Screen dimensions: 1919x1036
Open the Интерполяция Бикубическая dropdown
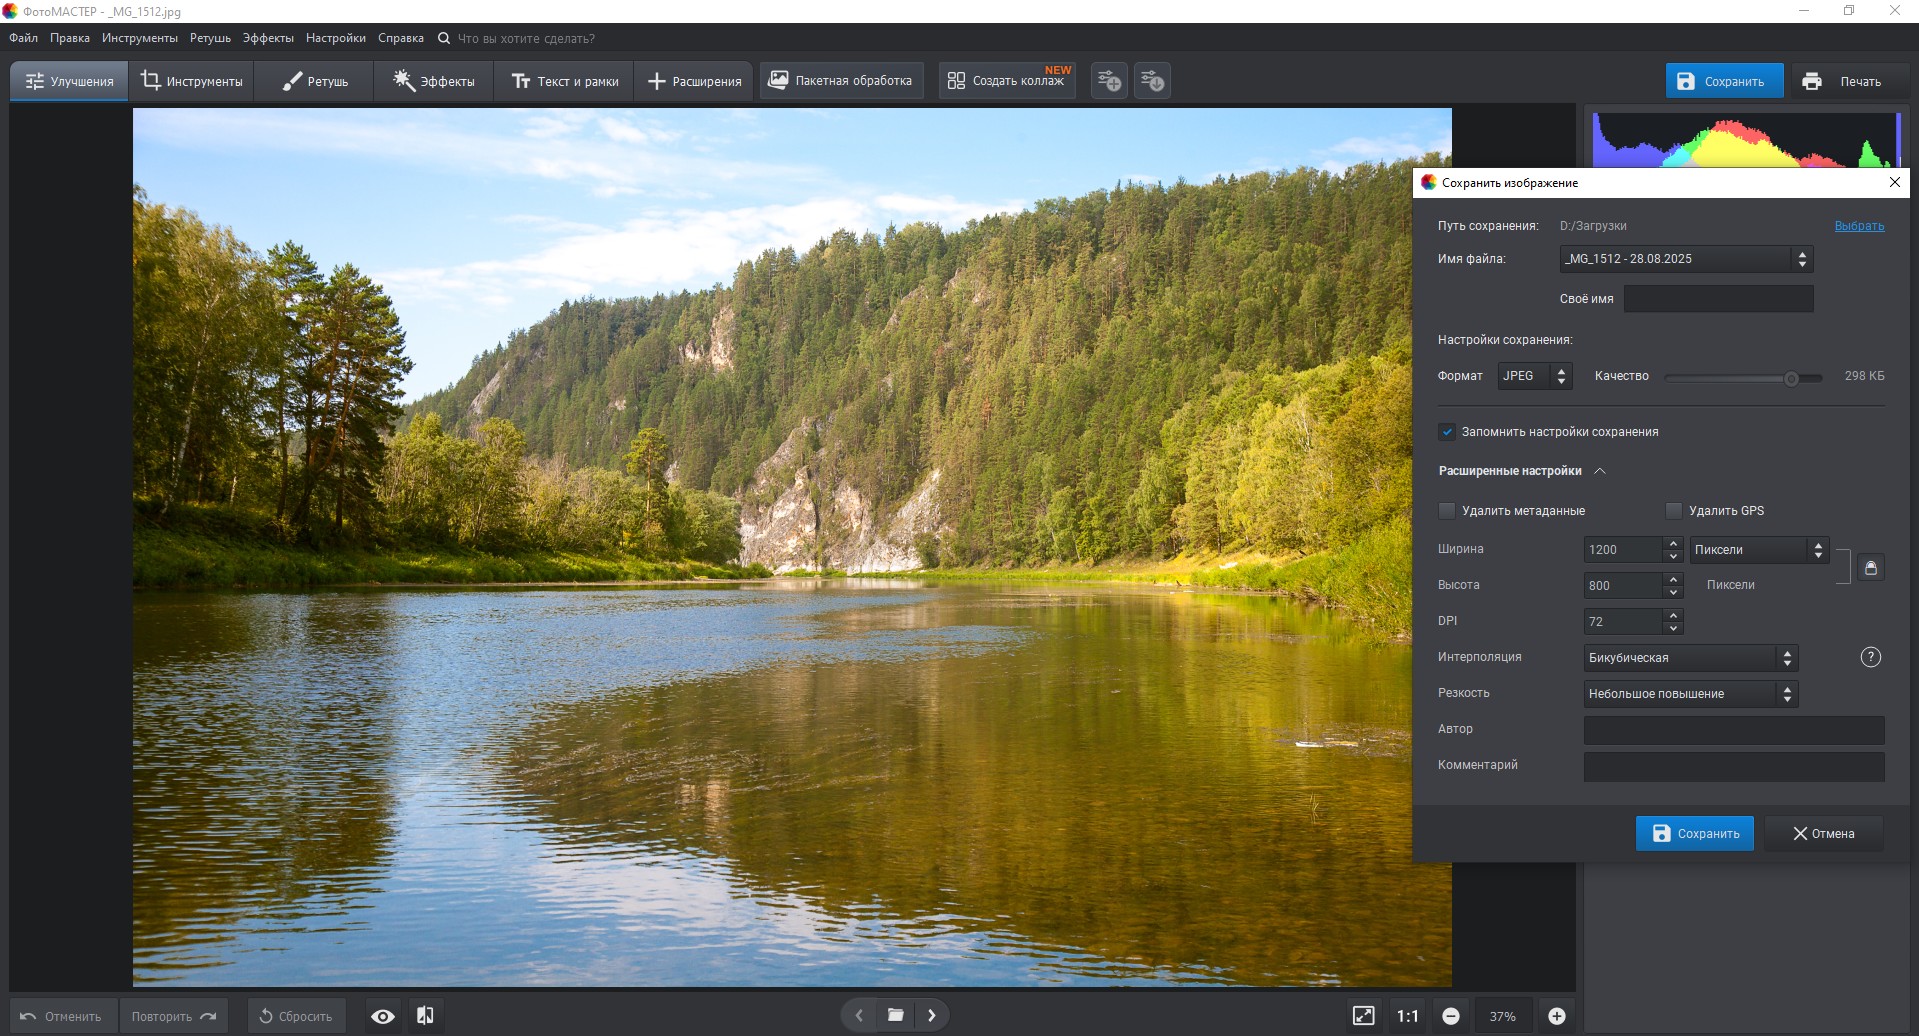pyautogui.click(x=1690, y=658)
